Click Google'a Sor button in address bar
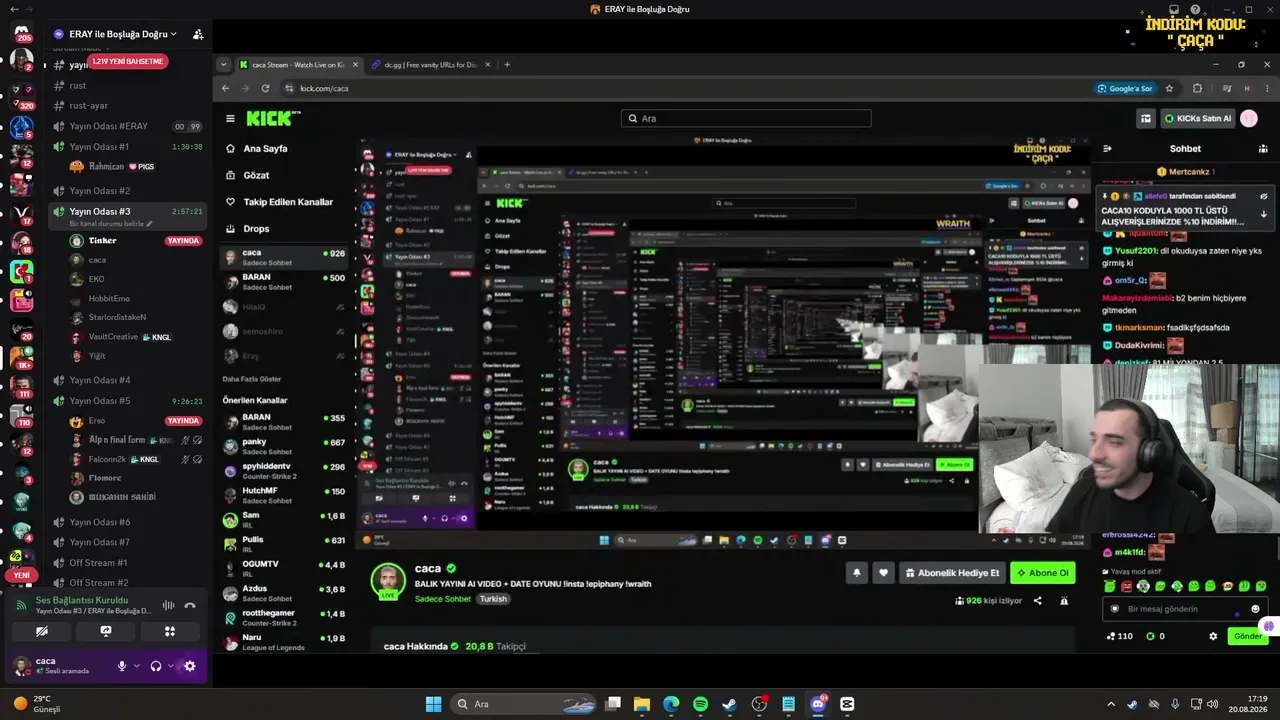The width and height of the screenshot is (1280, 720). [1126, 88]
